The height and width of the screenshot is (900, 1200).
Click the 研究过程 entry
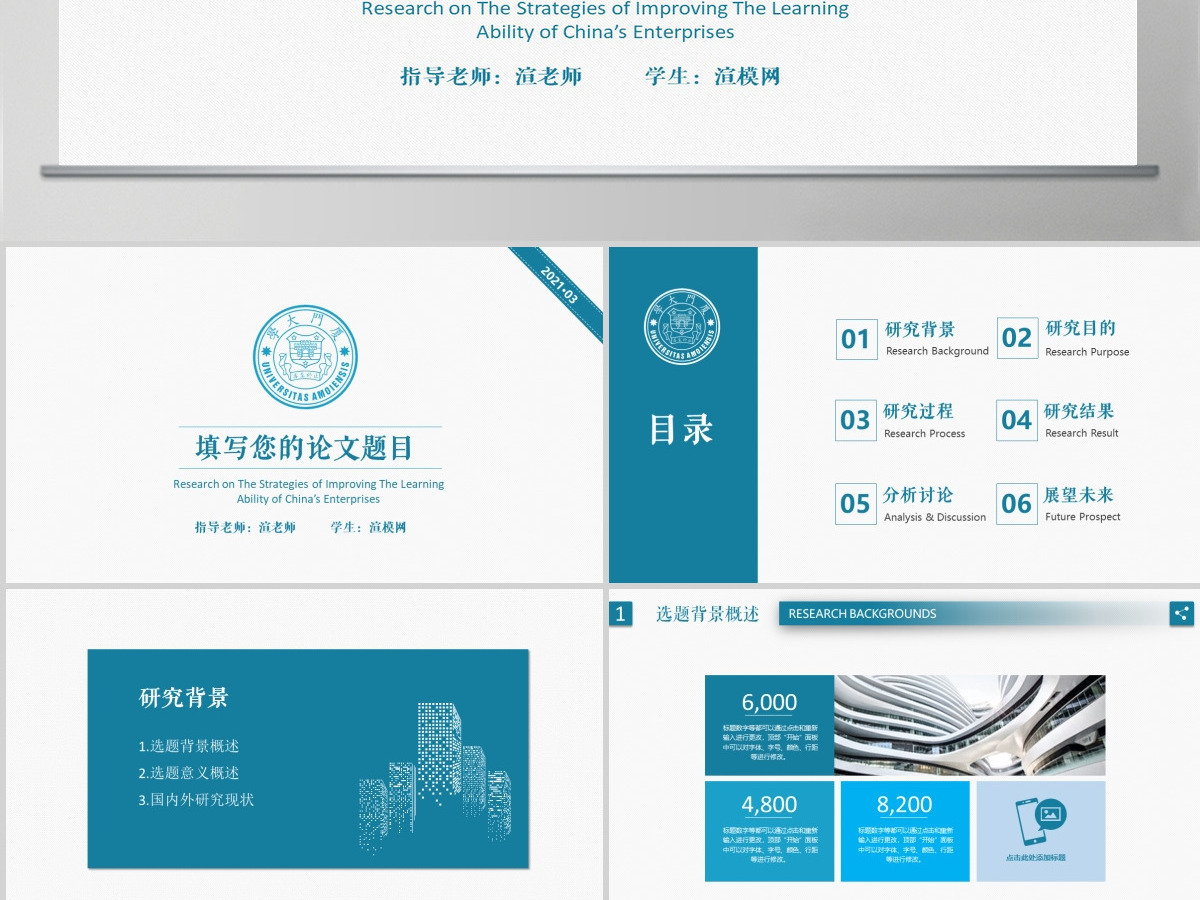point(918,411)
